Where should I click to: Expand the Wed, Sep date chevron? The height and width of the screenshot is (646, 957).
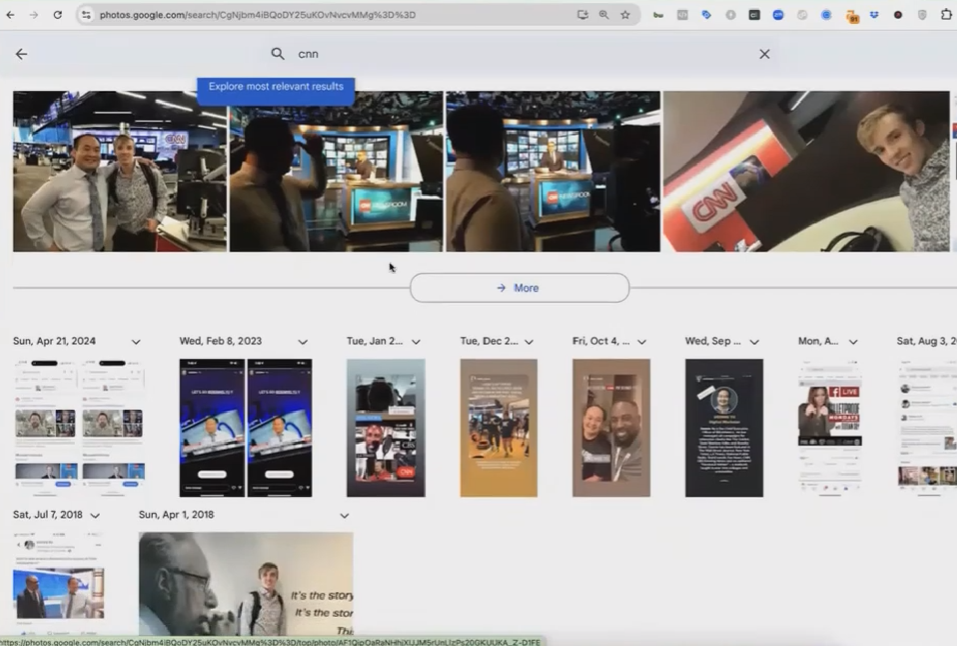coord(754,342)
